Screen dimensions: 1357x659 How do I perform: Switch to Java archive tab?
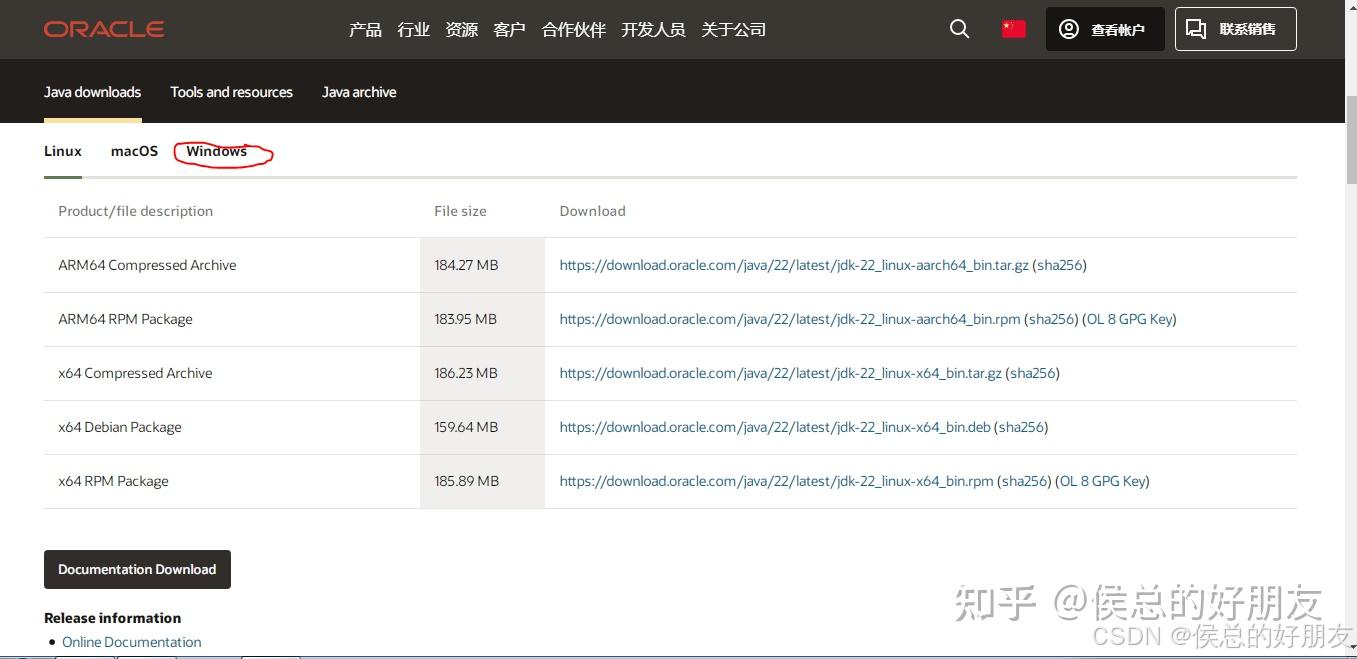pos(359,92)
